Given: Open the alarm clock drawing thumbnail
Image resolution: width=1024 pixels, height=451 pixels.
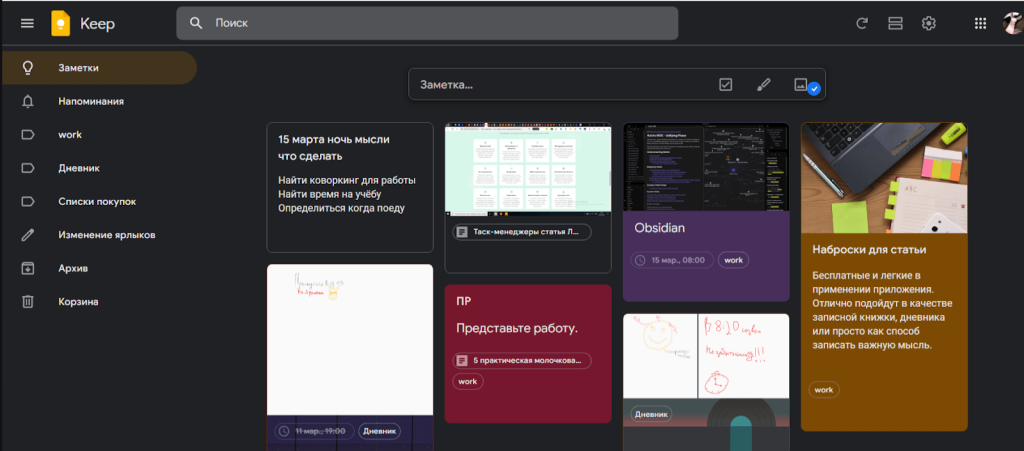Looking at the screenshot, I should 744,356.
